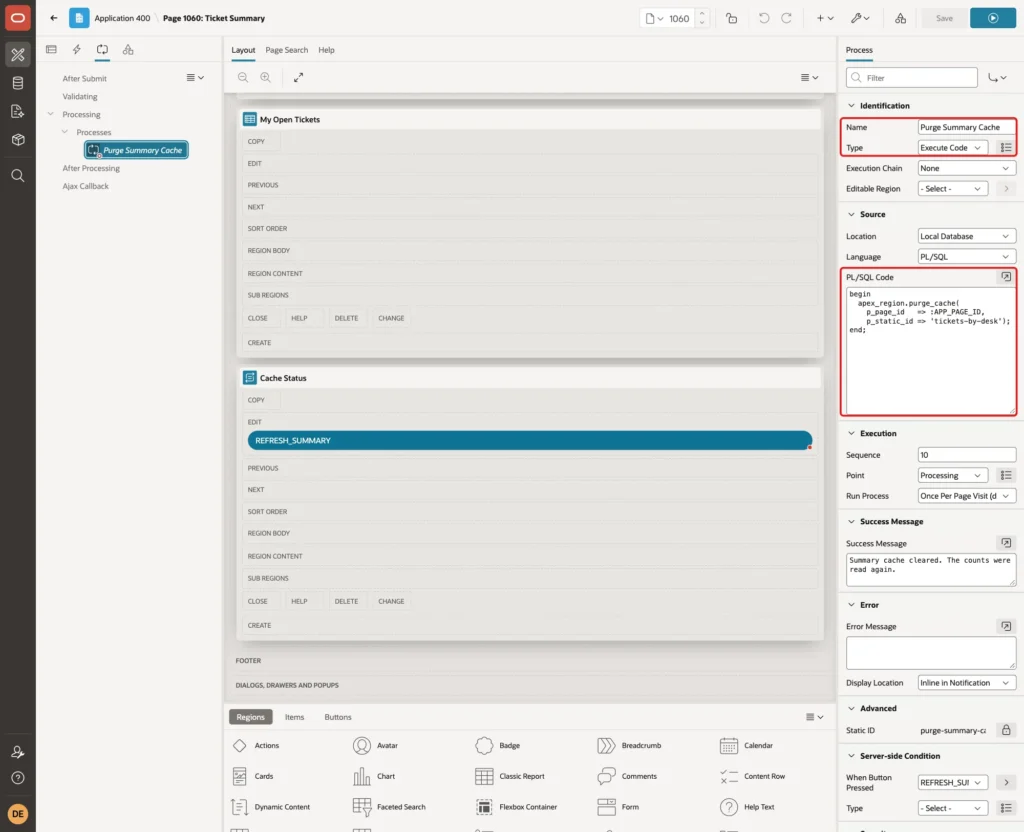Open the processing tree options menu
This screenshot has height=832, width=1024.
pyautogui.click(x=195, y=77)
